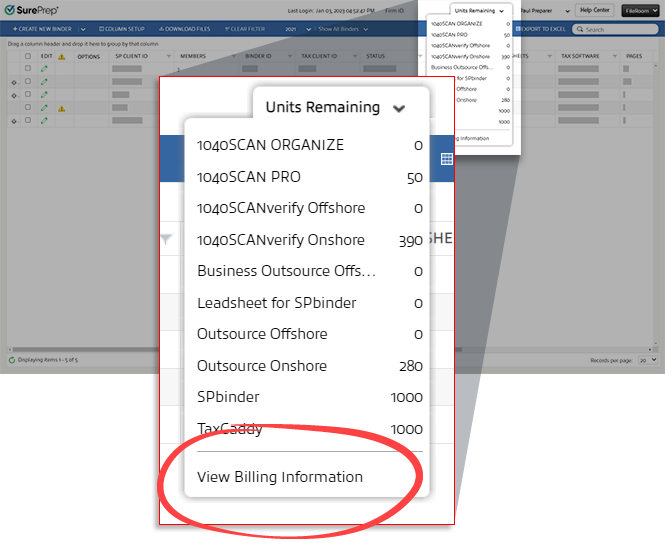Tick the select-all checkbox in the header
The width and height of the screenshot is (665, 548).
(28, 56)
